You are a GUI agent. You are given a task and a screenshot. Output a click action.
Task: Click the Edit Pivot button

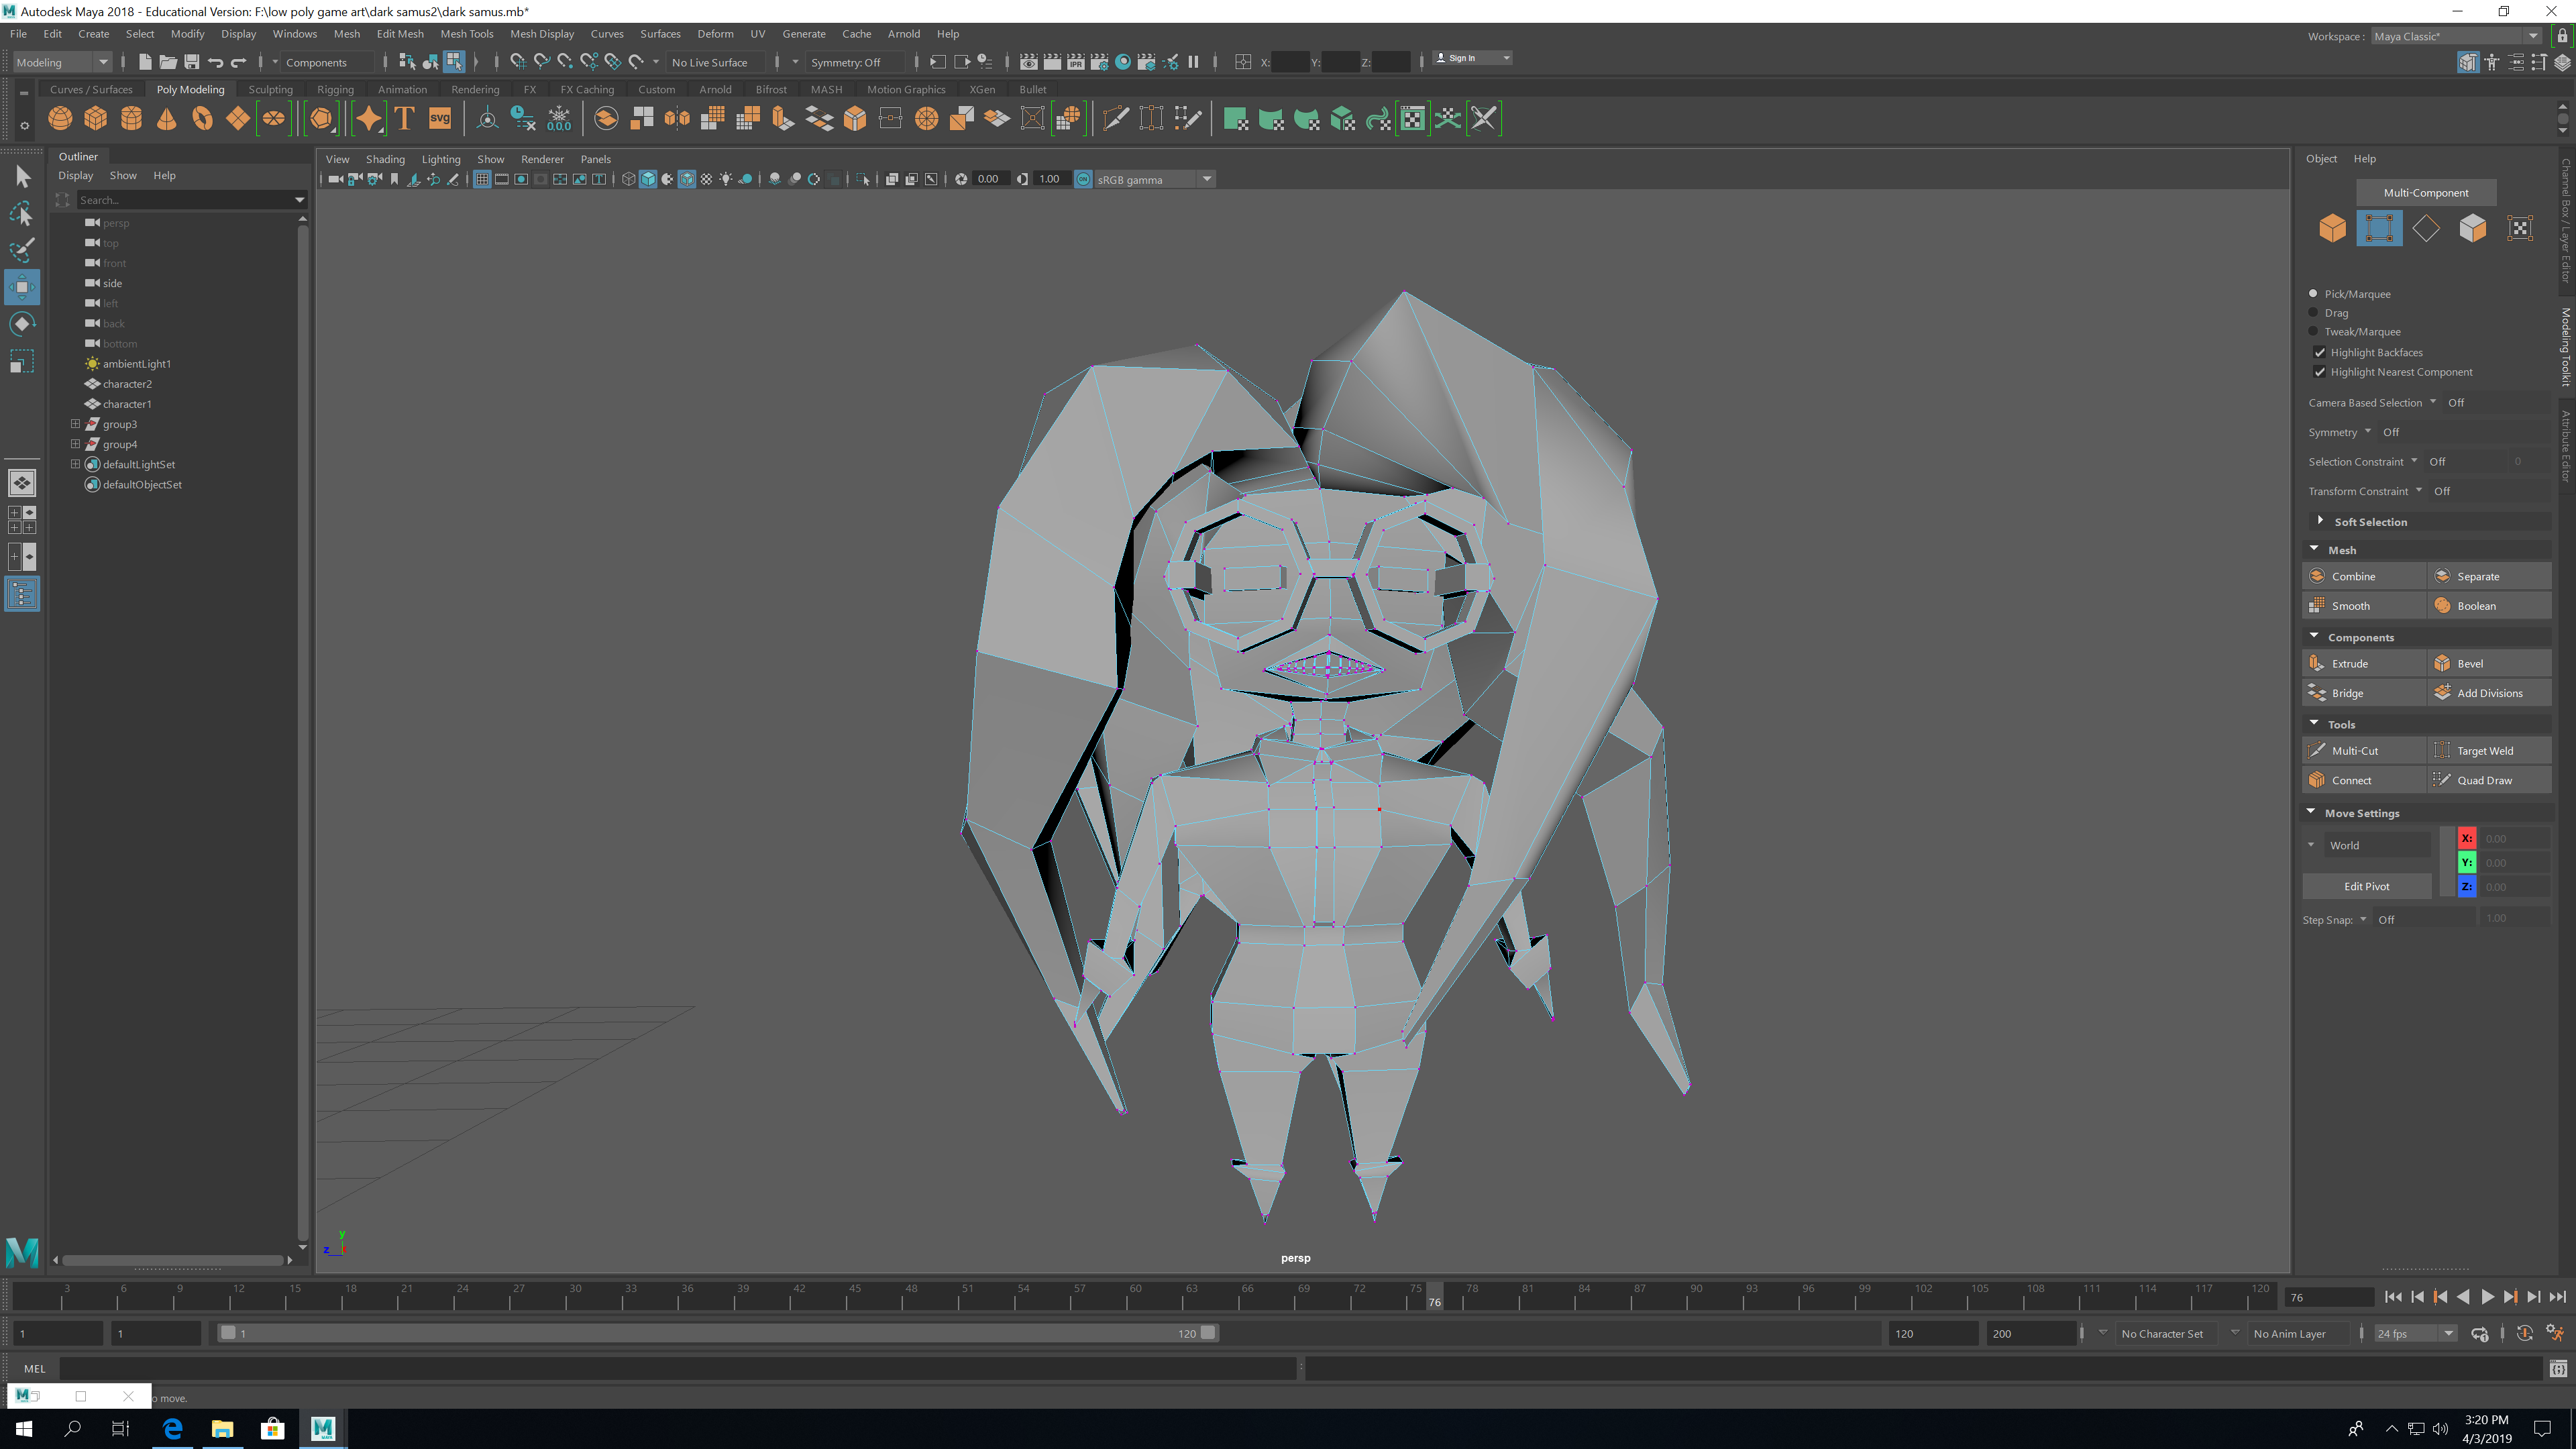click(x=2366, y=886)
